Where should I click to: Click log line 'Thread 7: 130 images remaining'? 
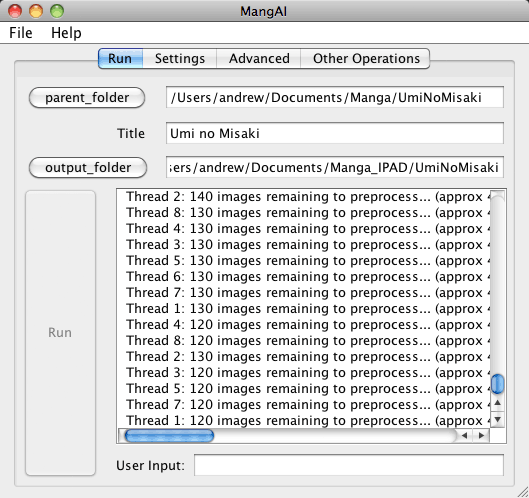308,293
